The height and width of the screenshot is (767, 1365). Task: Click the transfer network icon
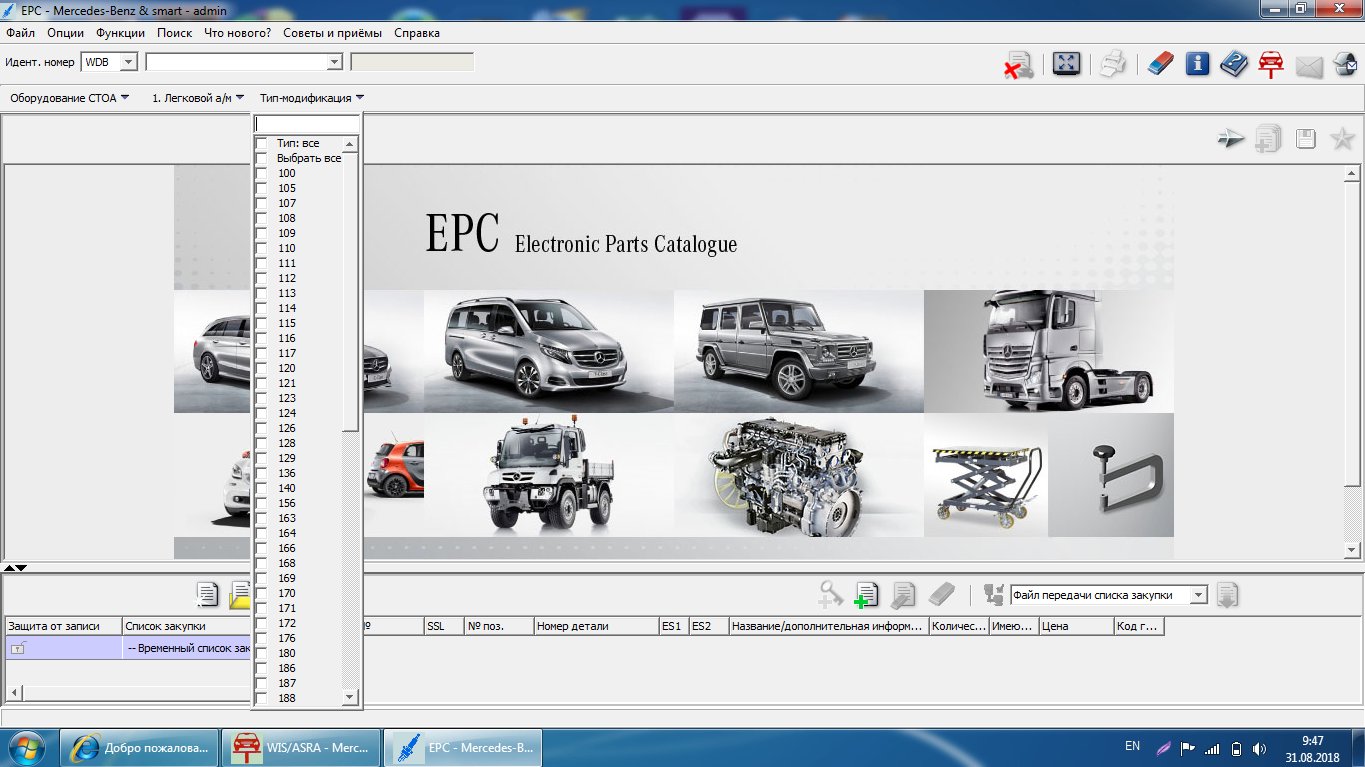(x=993, y=595)
